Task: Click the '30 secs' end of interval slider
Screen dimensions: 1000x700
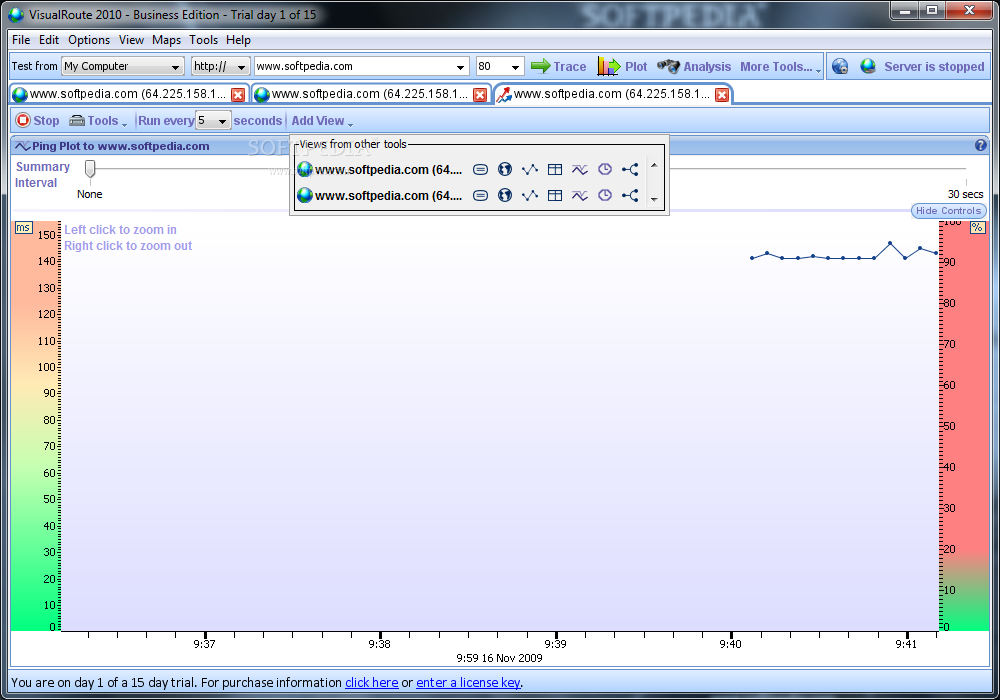Action: click(965, 194)
